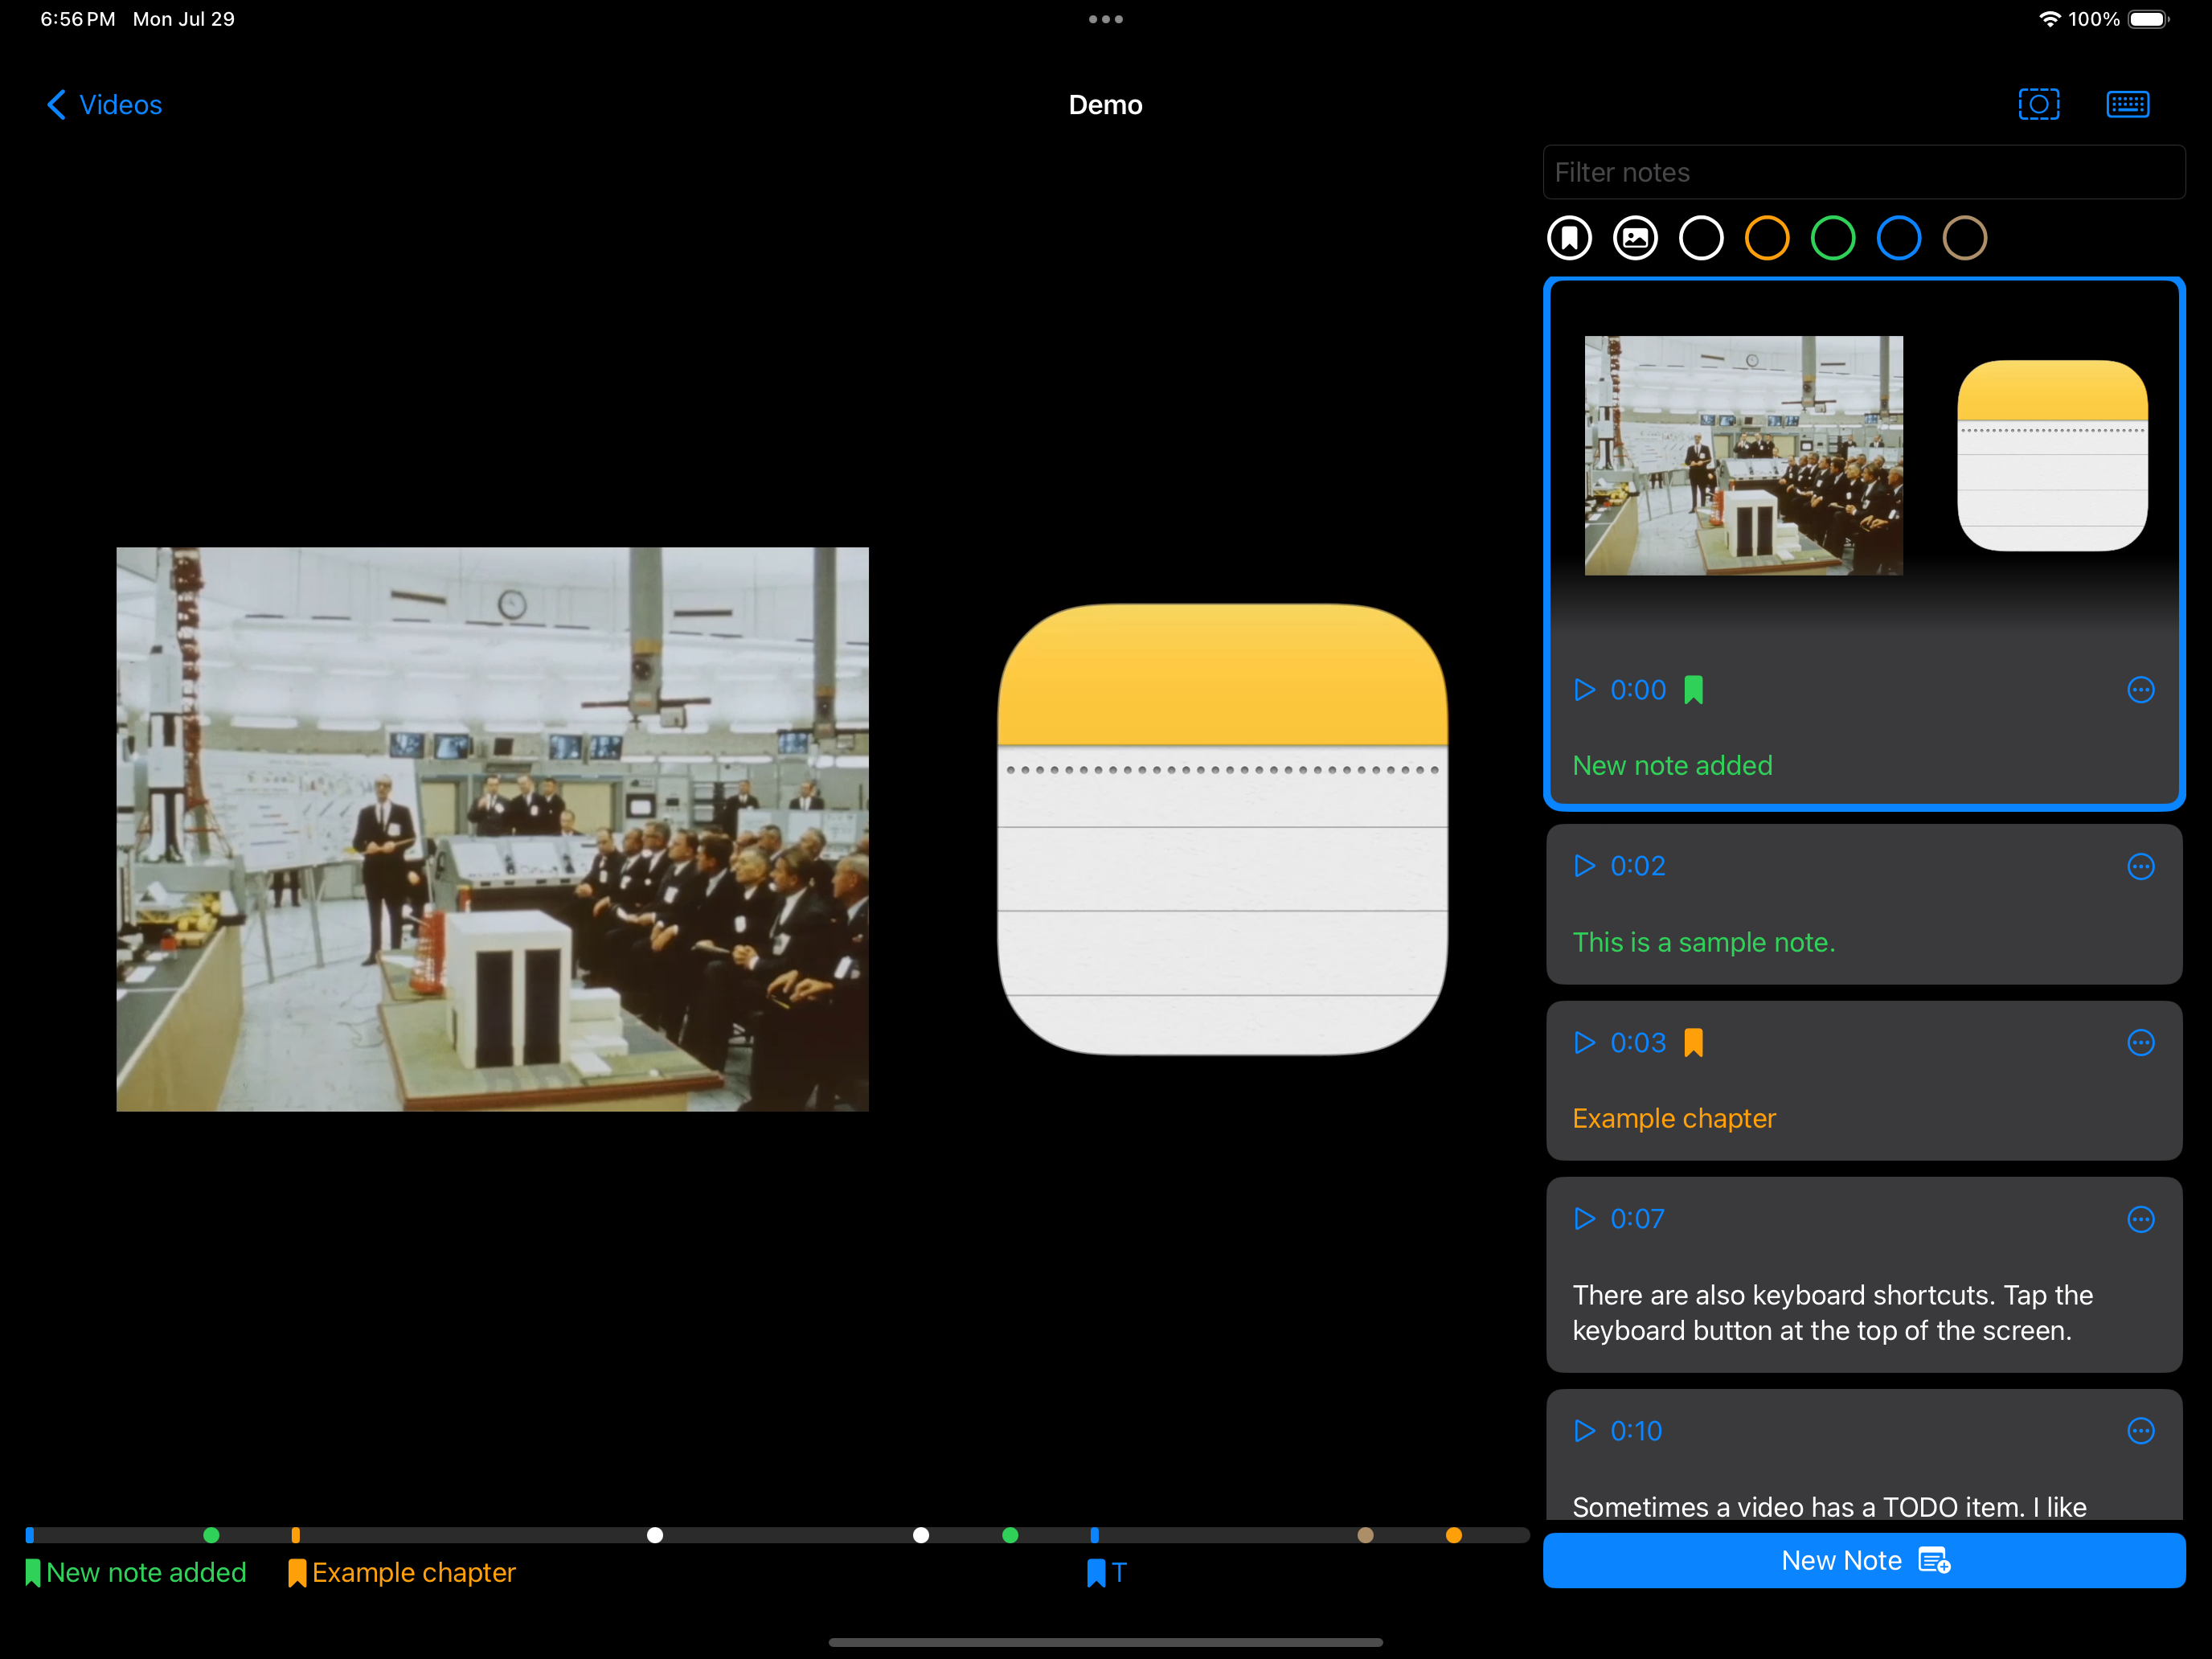
Task: Click the Filter notes search field
Action: click(x=1863, y=172)
